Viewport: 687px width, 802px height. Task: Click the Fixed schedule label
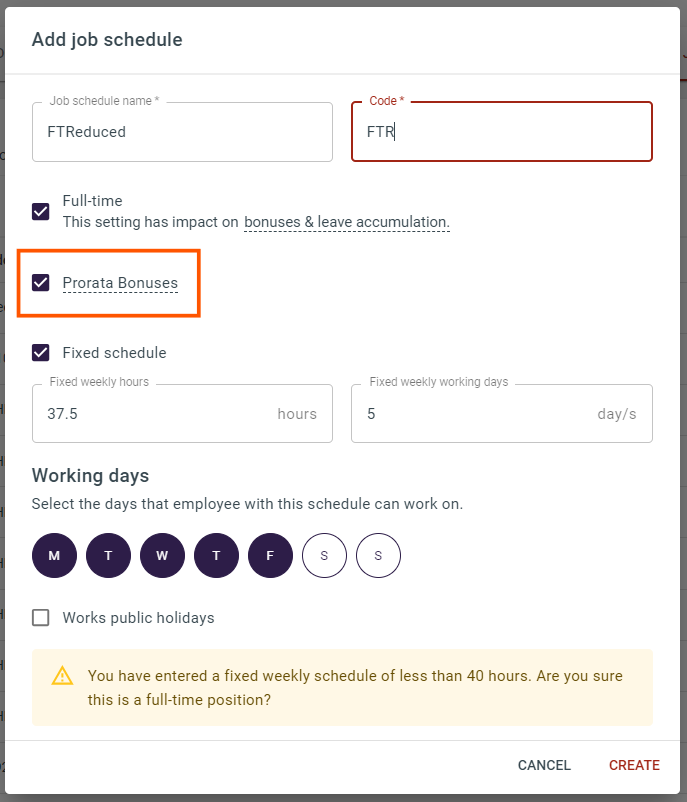coord(114,353)
